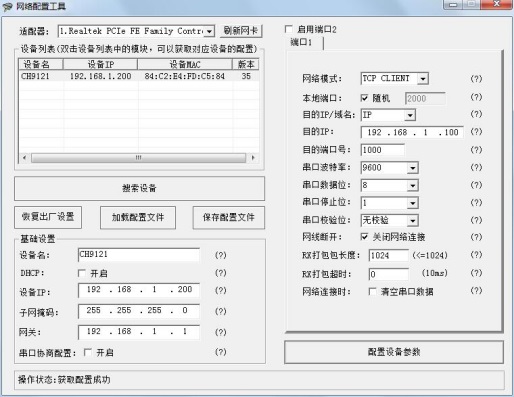Open help (?) for 串口数据位
This screenshot has height=397, width=514.
[476, 185]
